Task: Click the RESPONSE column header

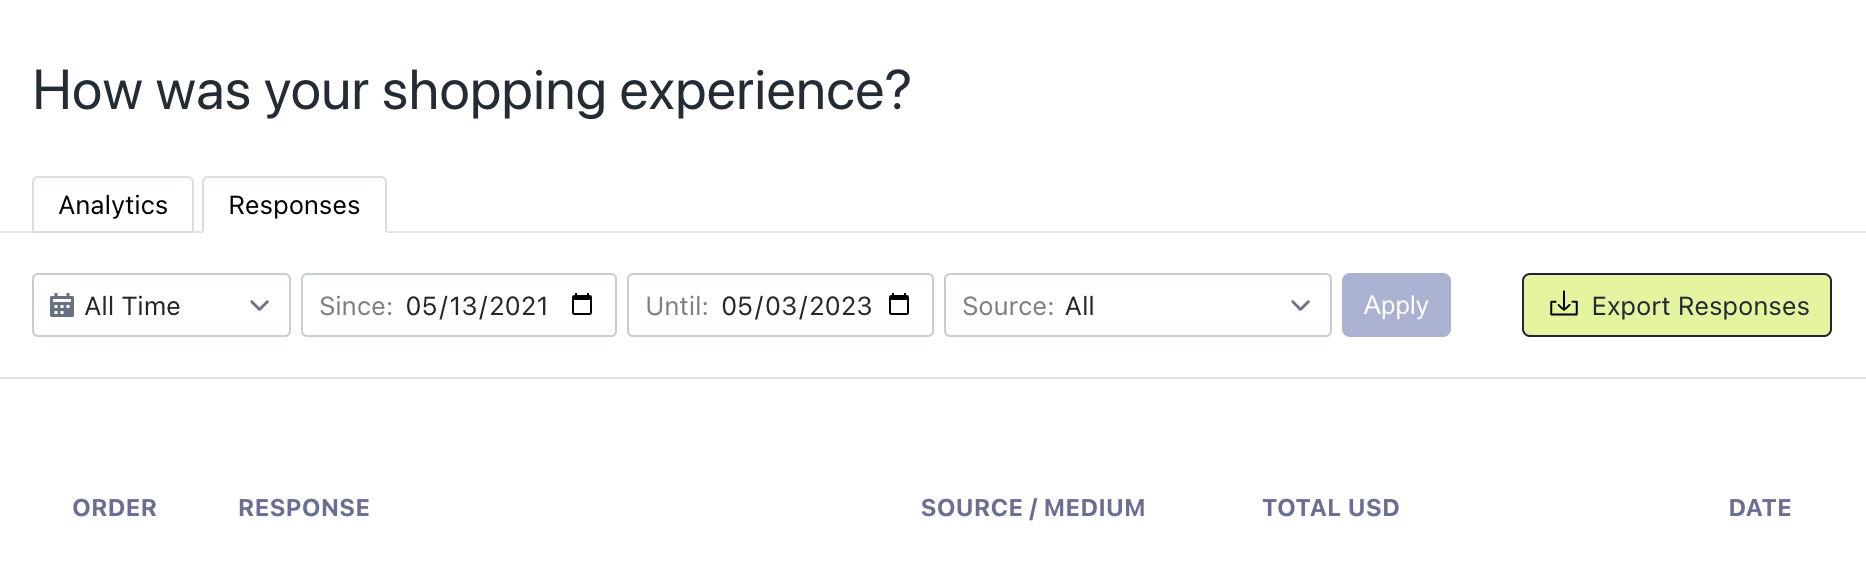Action: coord(304,508)
